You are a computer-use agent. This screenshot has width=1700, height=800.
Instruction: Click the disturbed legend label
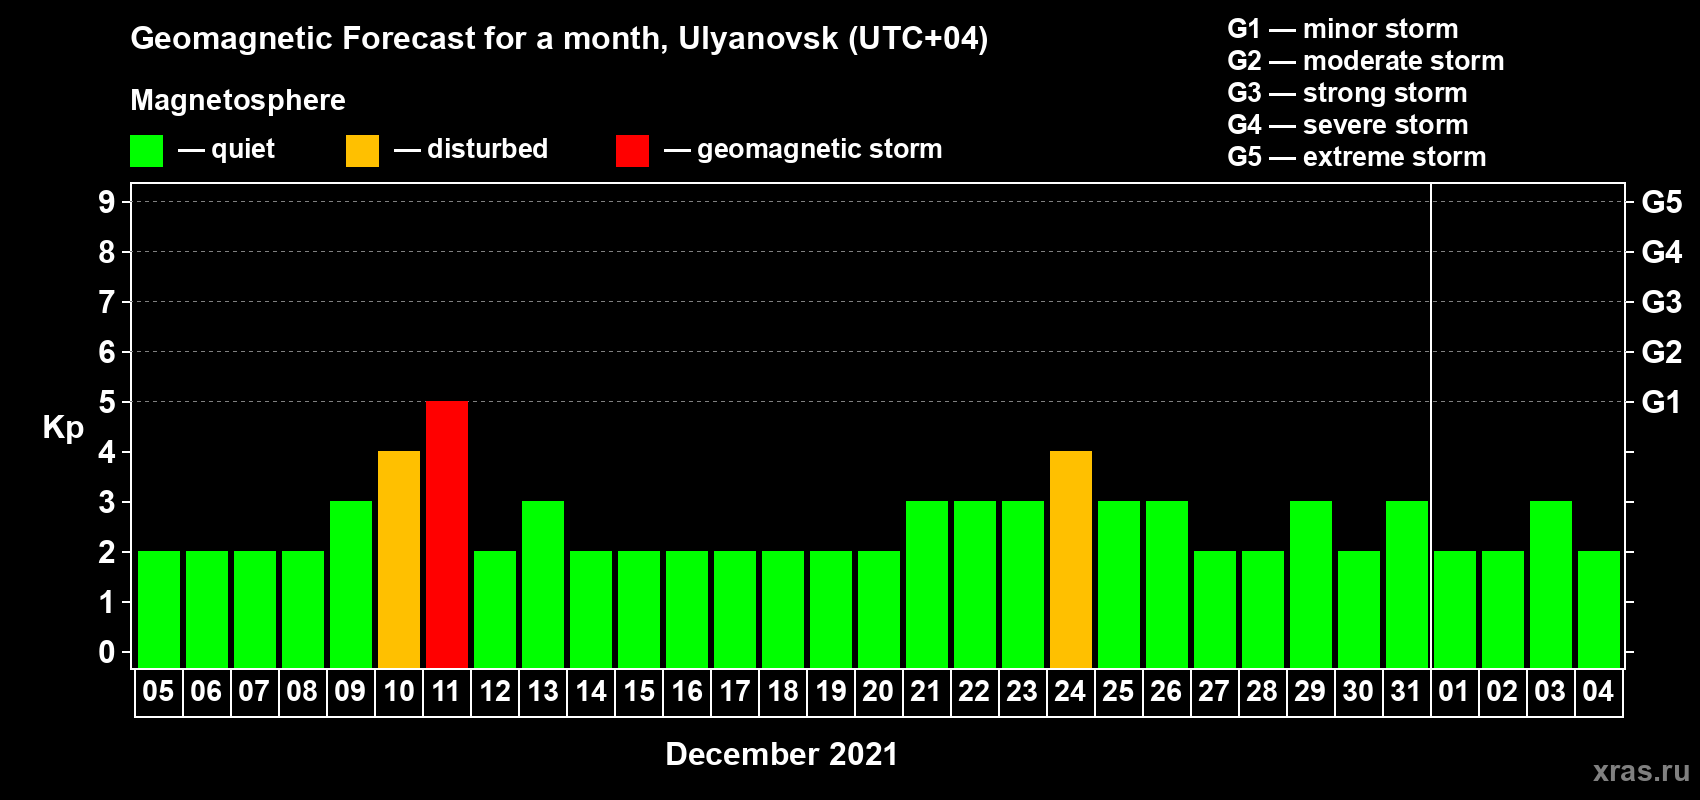tap(488, 149)
